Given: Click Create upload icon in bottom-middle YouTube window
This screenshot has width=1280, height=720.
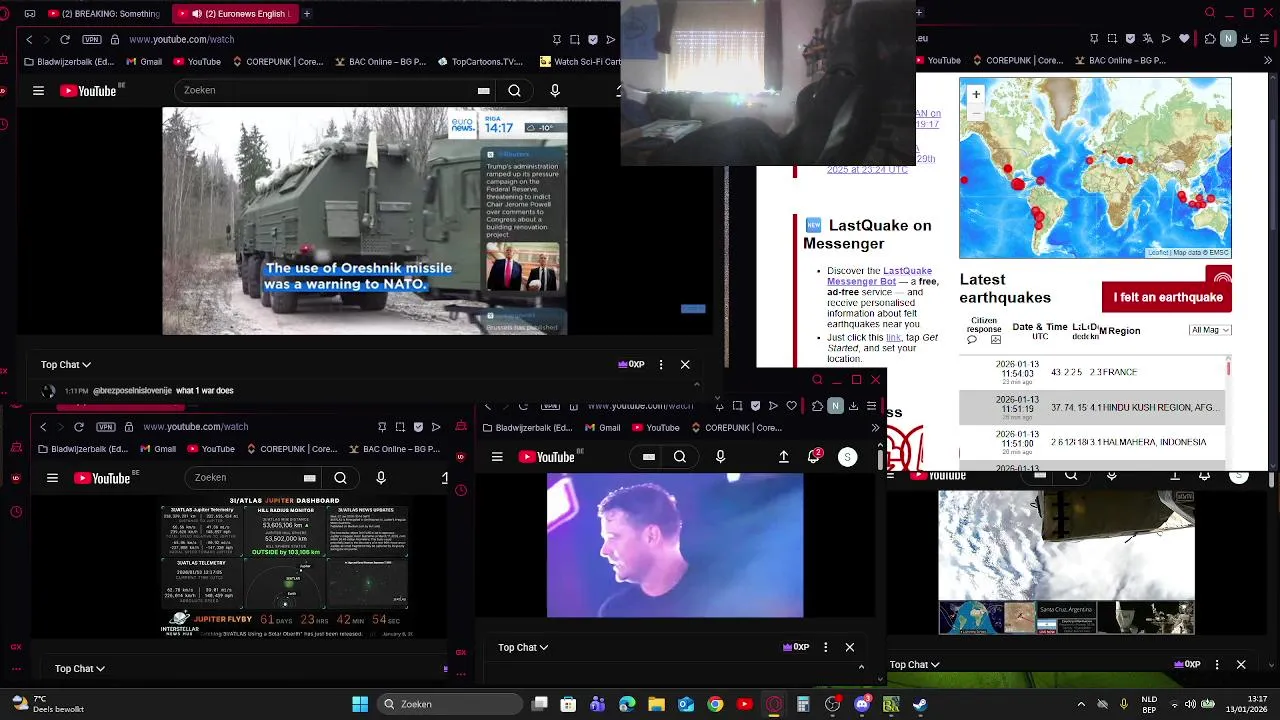Looking at the screenshot, I should coord(784,457).
